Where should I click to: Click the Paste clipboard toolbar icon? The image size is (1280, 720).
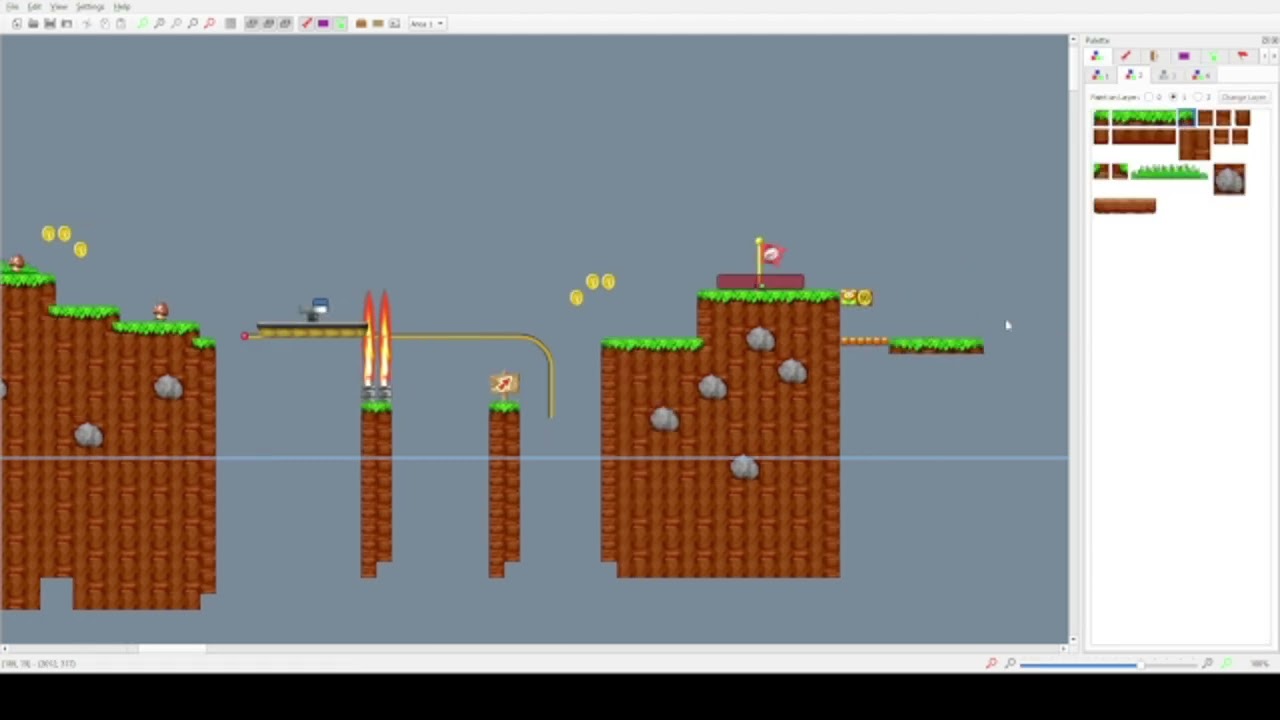coord(120,23)
